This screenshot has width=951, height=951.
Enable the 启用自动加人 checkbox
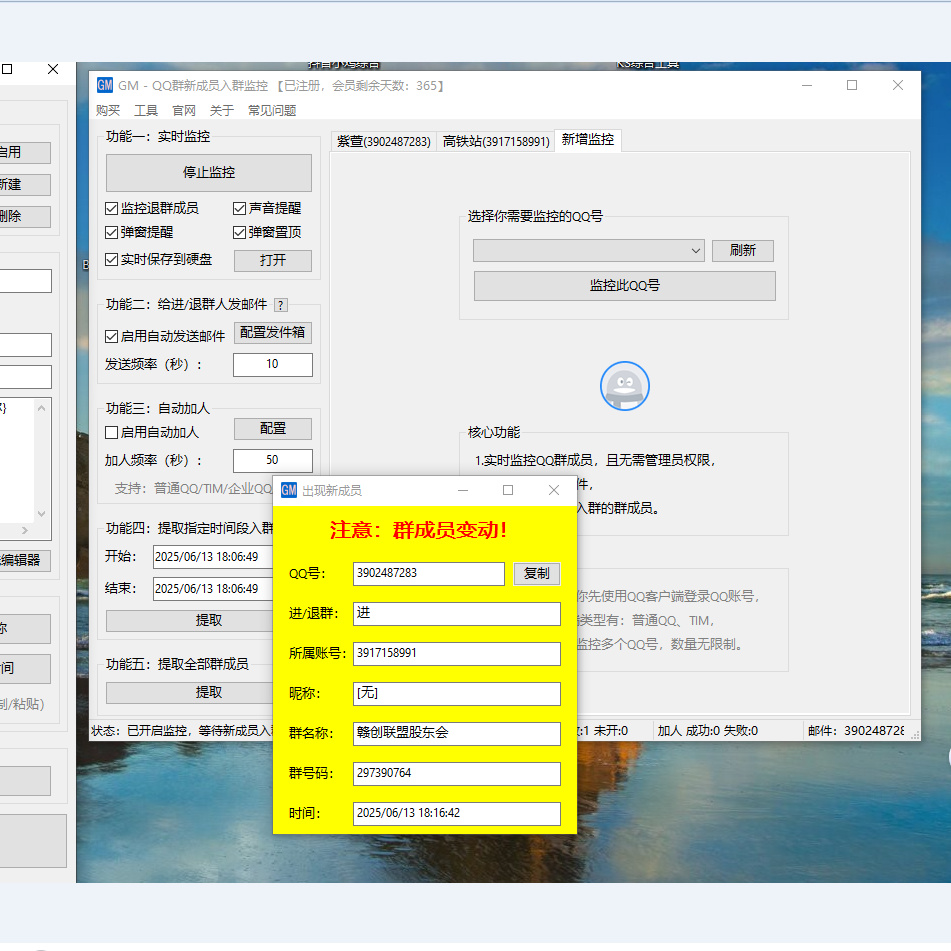point(112,433)
